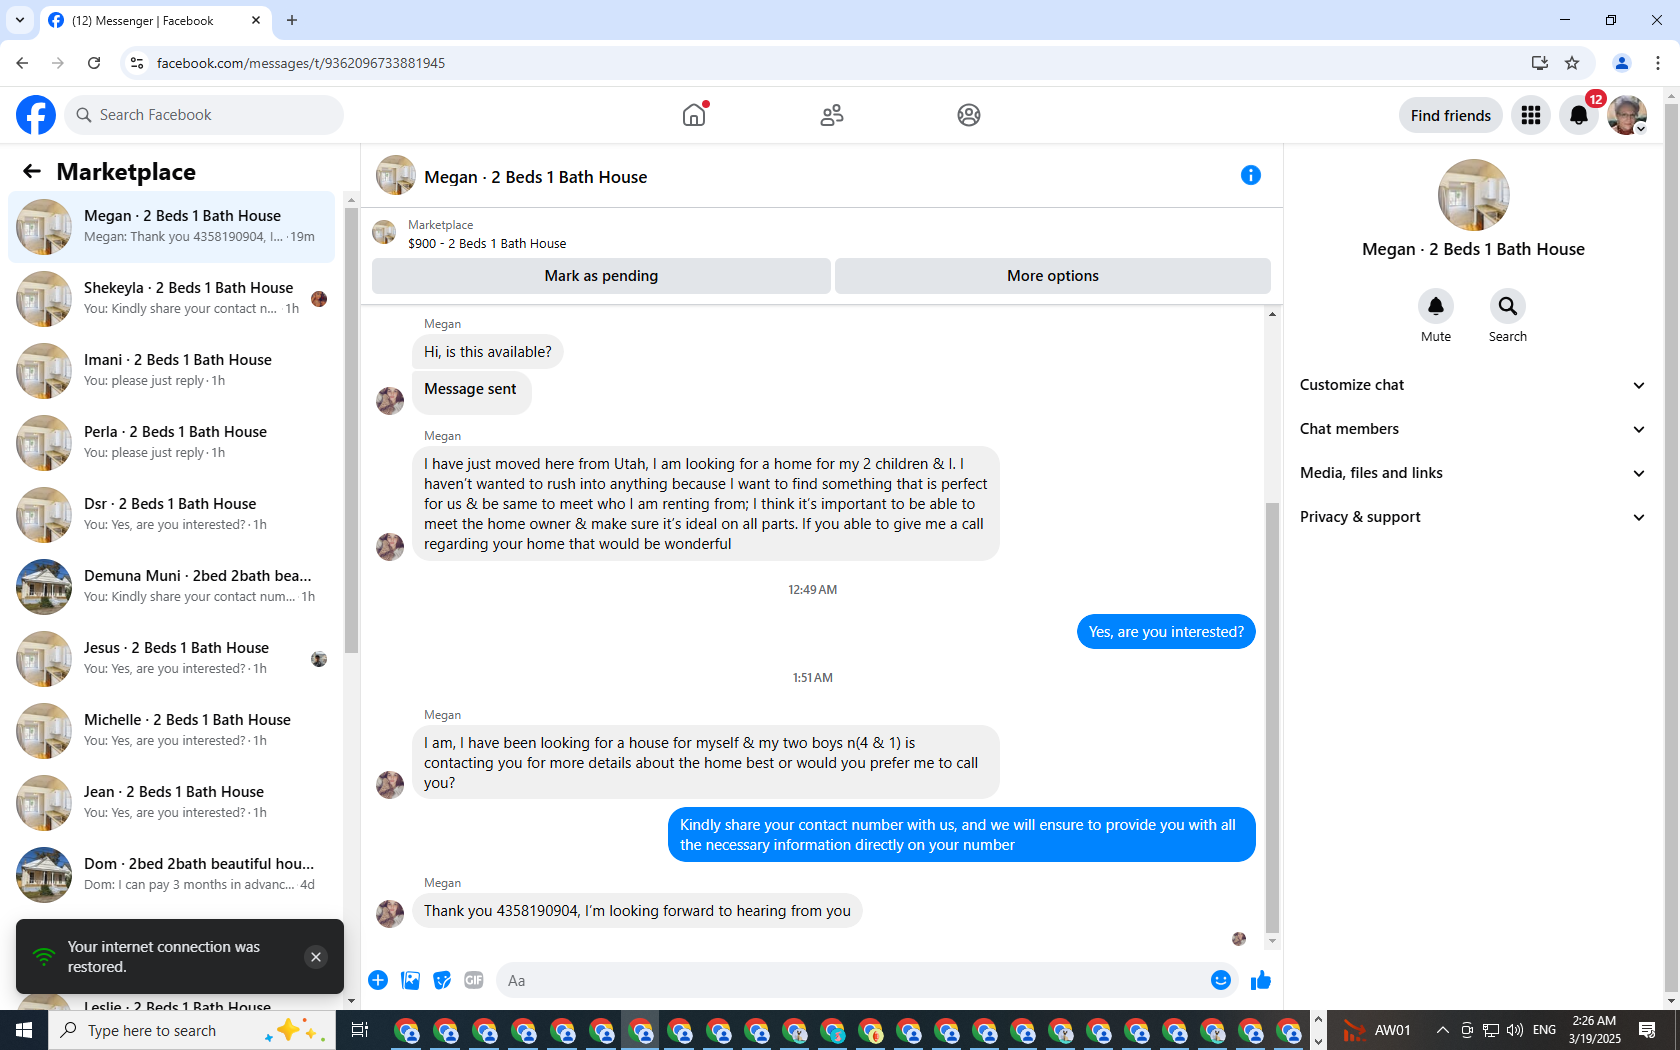
Task: Install app icon in address bar
Action: pos(1539,63)
